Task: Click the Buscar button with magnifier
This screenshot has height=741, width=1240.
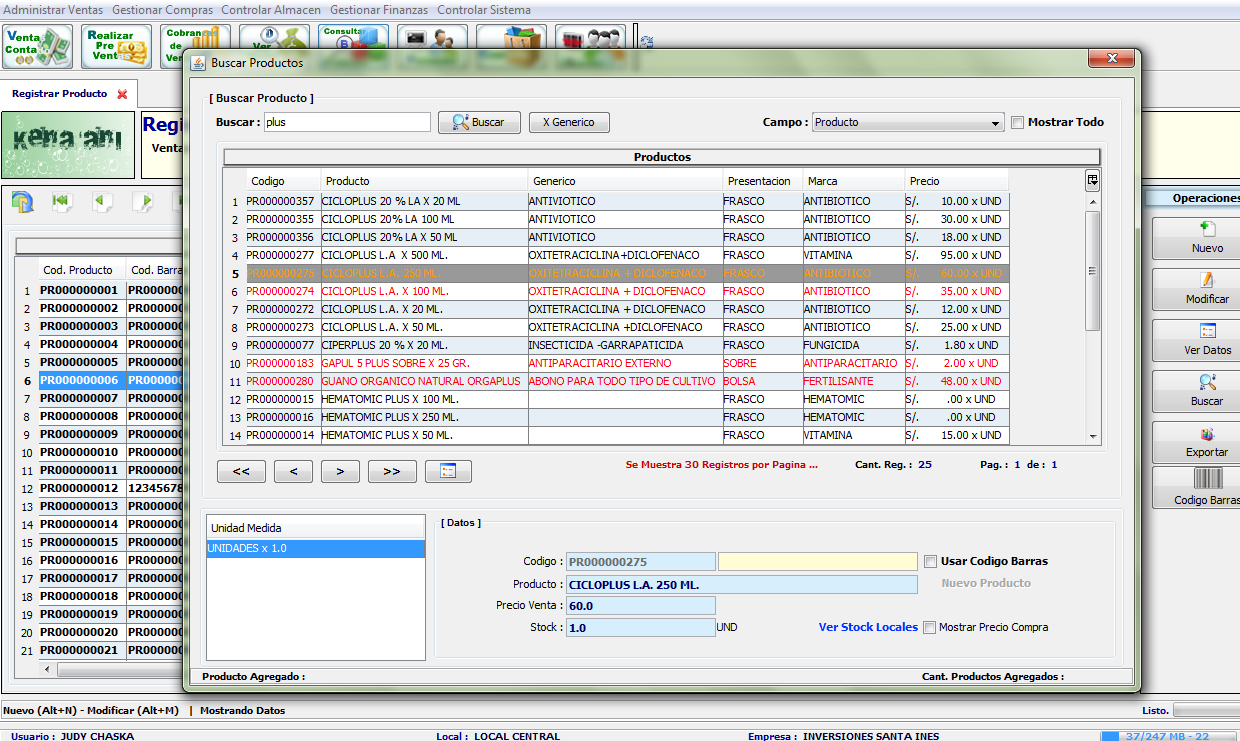Action: point(479,122)
